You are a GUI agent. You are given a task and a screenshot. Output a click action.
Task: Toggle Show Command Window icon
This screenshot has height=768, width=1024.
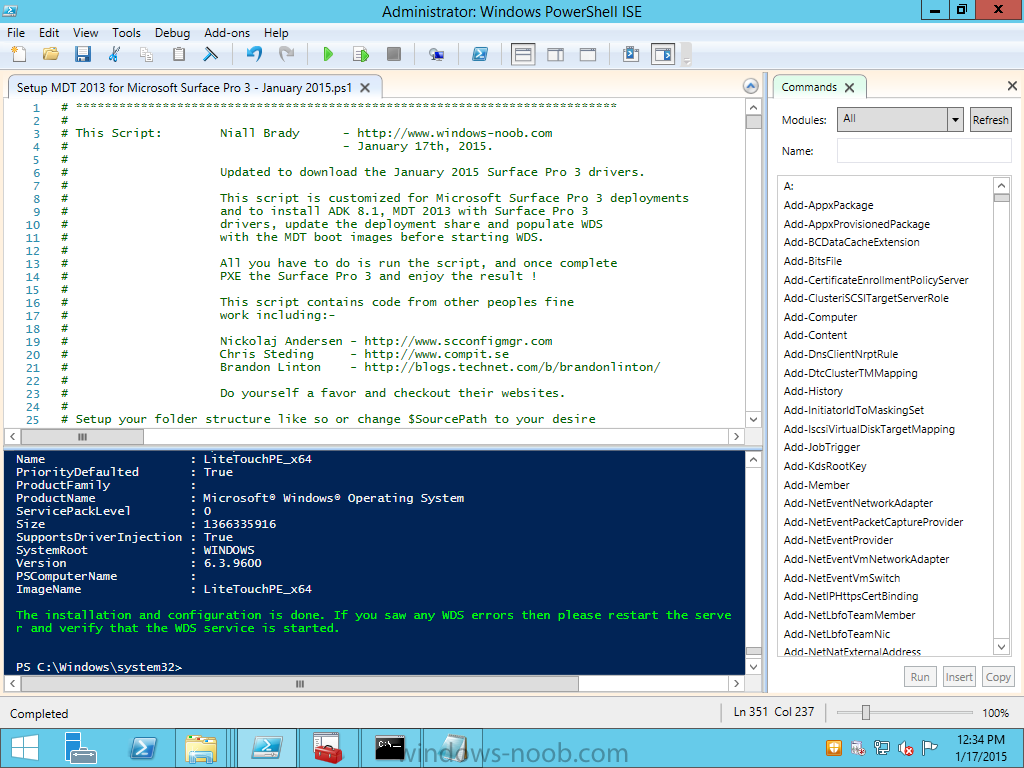[x=631, y=54]
